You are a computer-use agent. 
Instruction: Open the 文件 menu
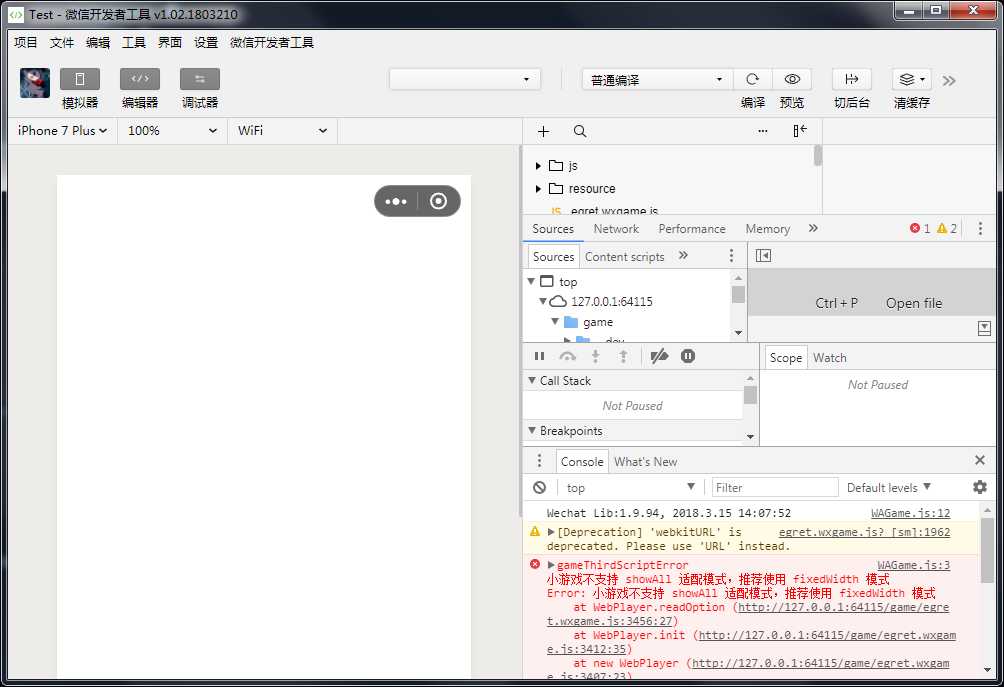(x=62, y=42)
